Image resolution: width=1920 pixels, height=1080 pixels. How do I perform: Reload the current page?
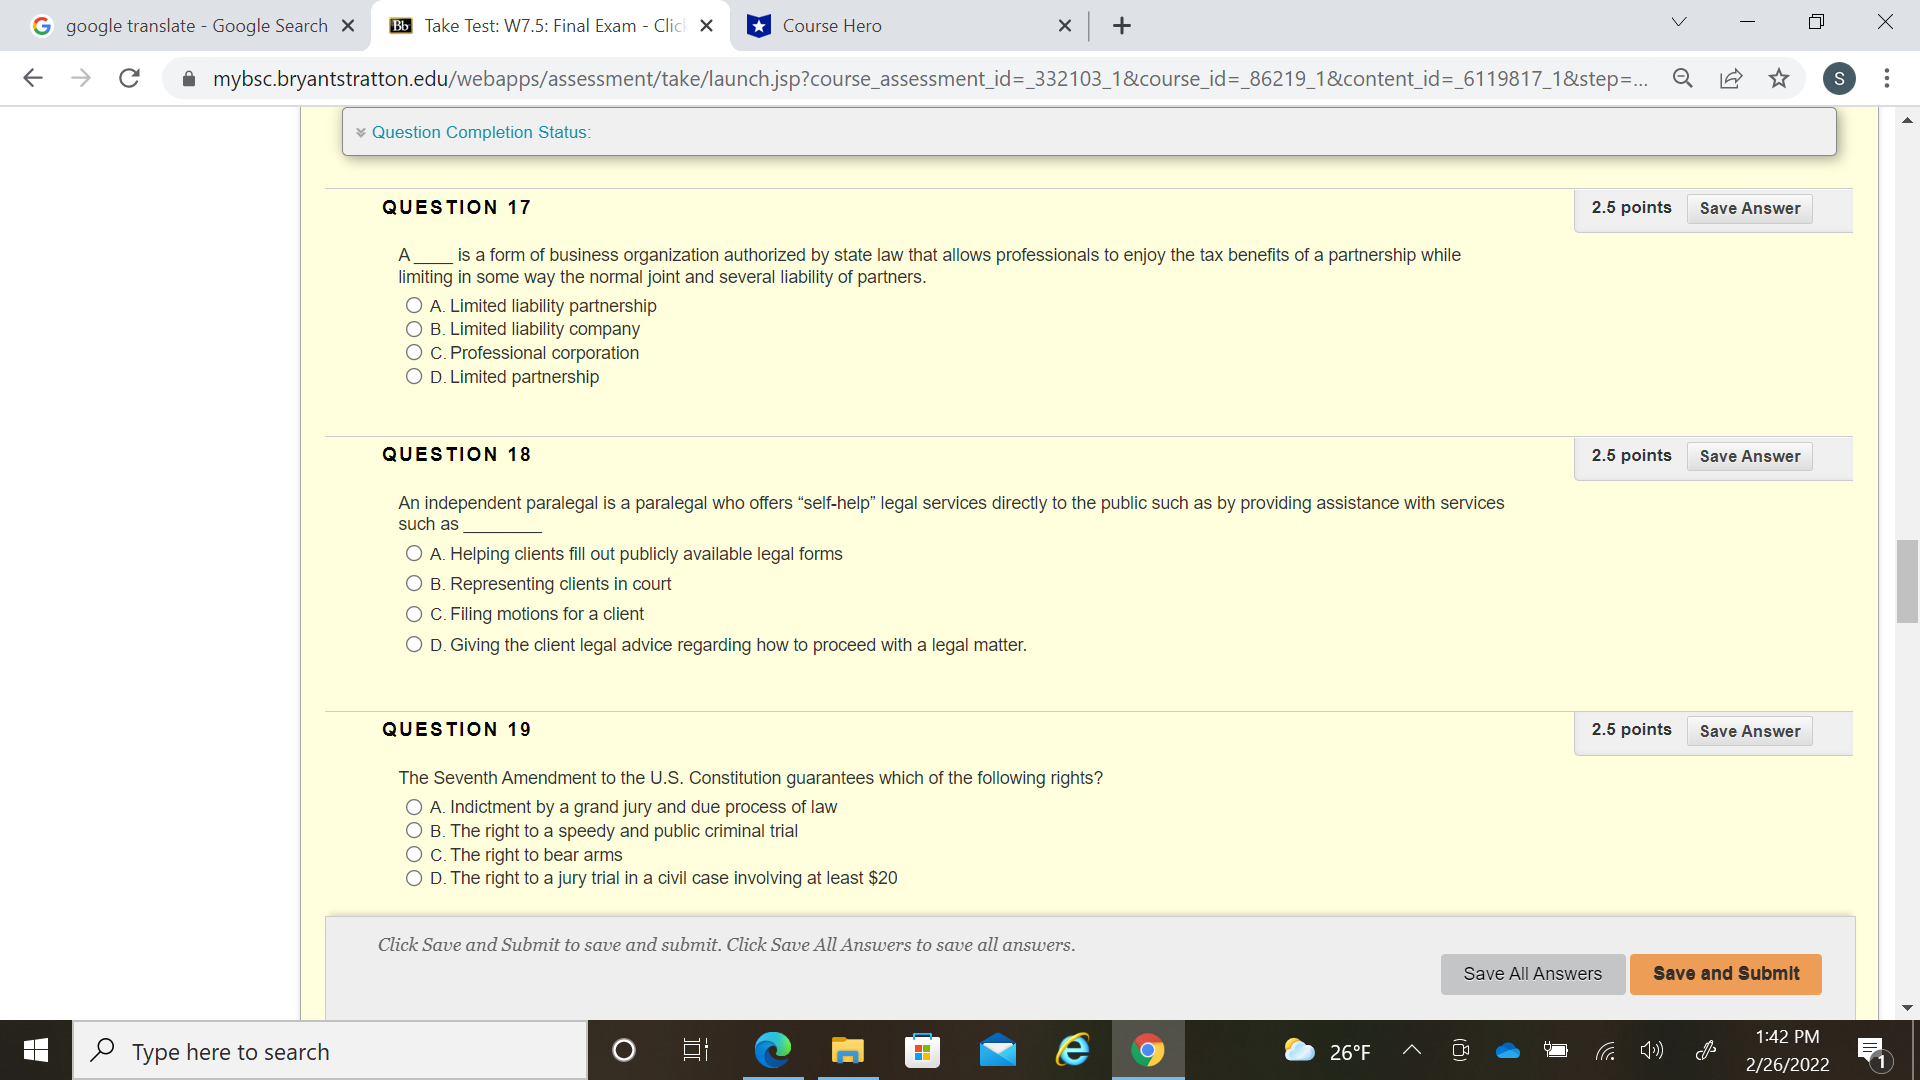click(x=129, y=78)
